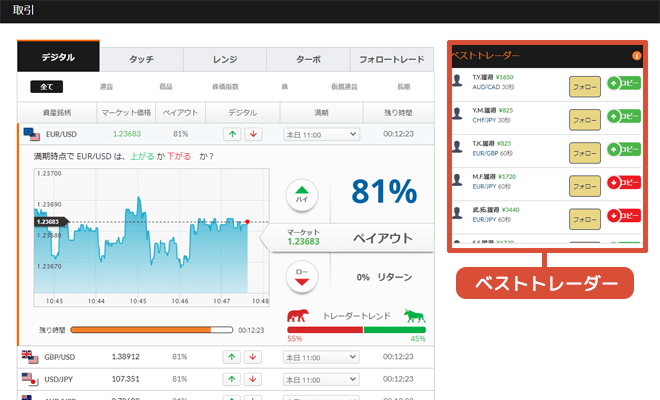Viewport: 660px width, 400px height.
Task: Filter assets by 仮想通貨
Action: 344,87
